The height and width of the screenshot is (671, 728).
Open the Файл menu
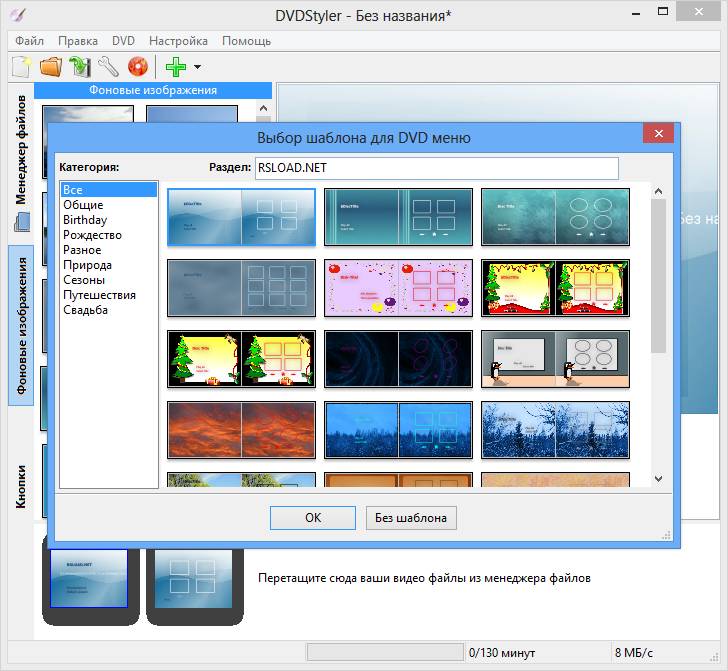[x=29, y=41]
